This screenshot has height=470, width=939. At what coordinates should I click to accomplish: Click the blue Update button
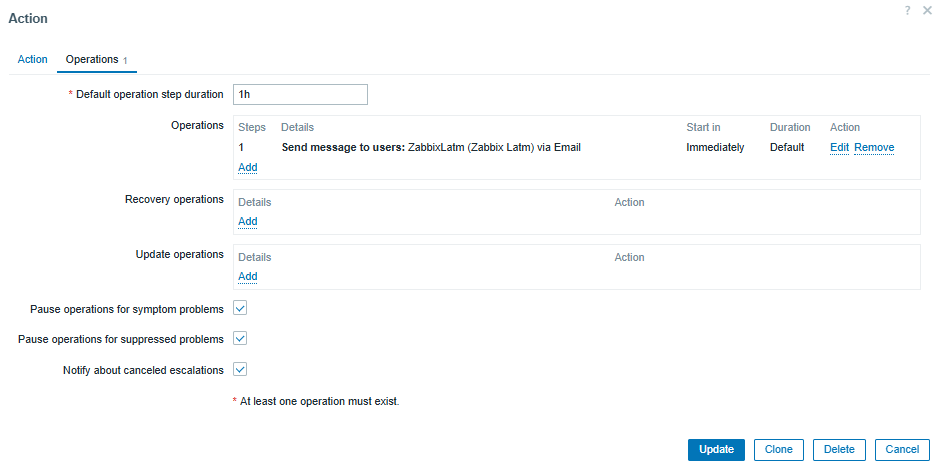tap(716, 450)
